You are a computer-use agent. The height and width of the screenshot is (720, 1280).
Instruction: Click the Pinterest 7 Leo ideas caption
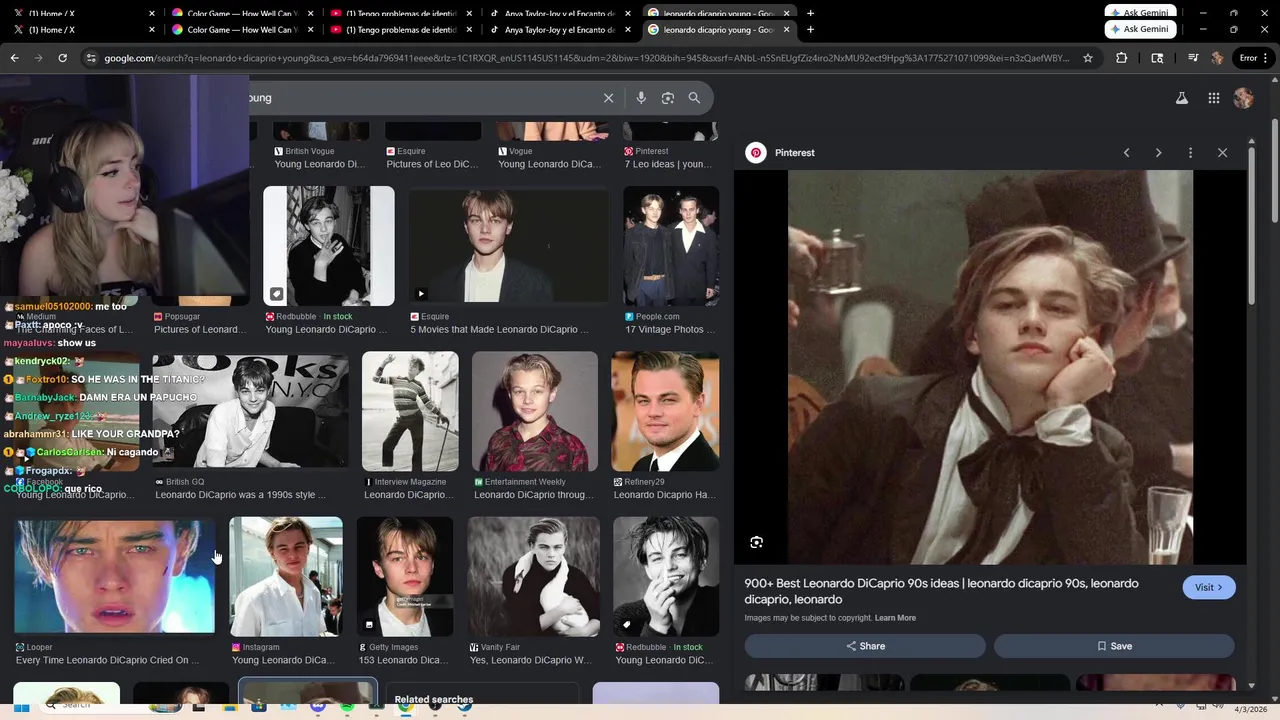tap(668, 164)
